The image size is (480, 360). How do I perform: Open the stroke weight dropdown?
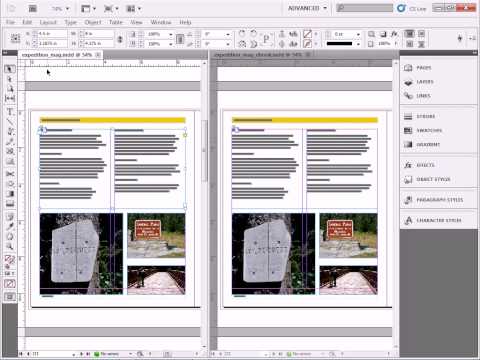[358, 34]
